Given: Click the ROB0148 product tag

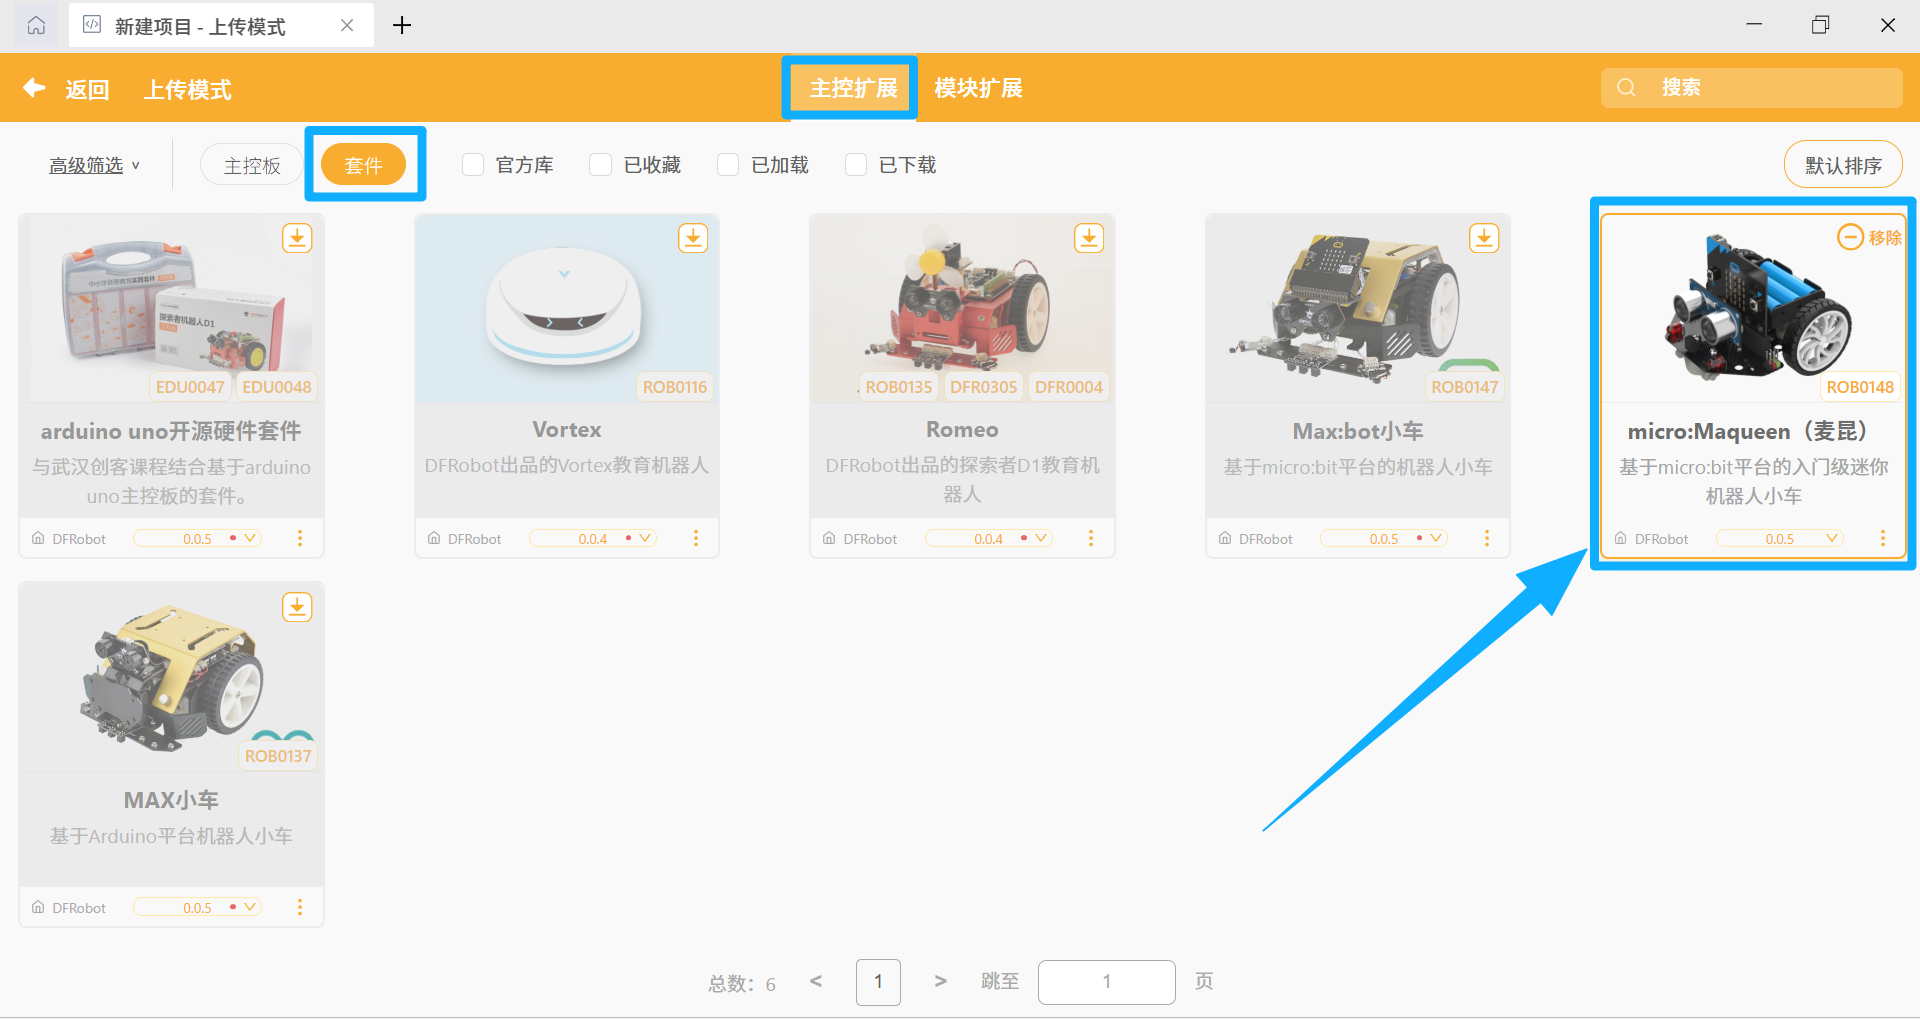Looking at the screenshot, I should coord(1860,387).
